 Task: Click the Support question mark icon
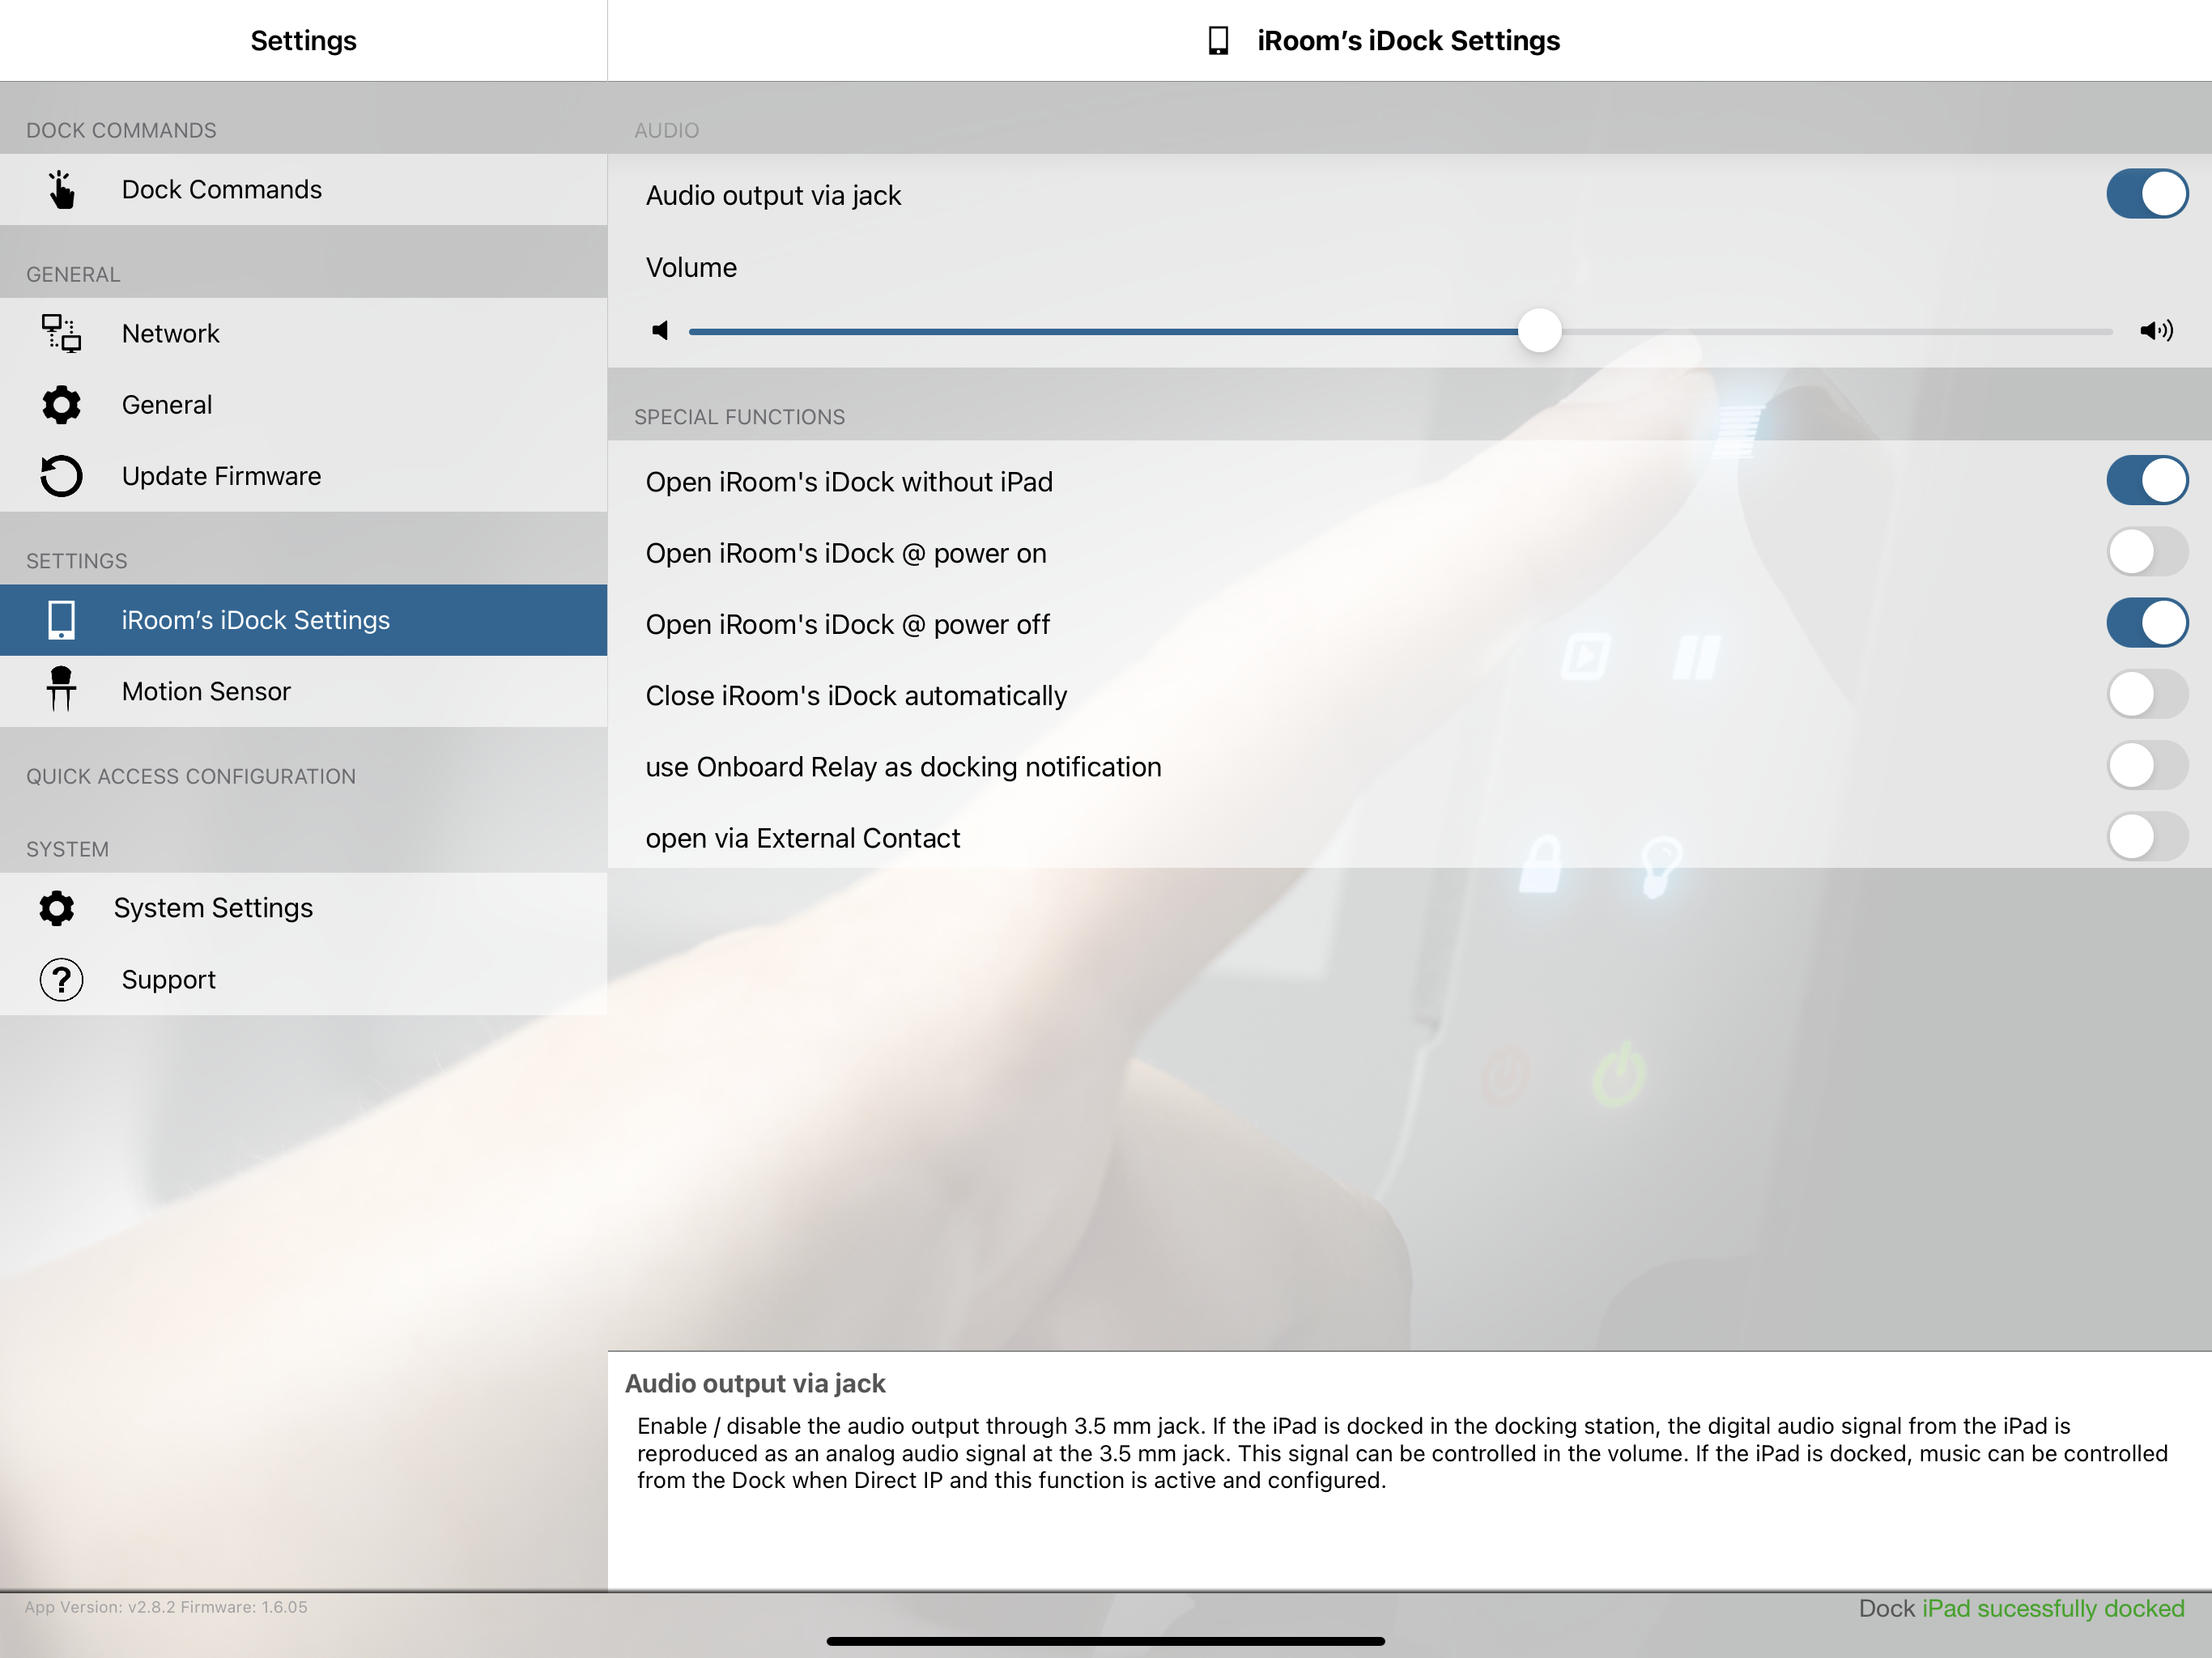point(61,980)
